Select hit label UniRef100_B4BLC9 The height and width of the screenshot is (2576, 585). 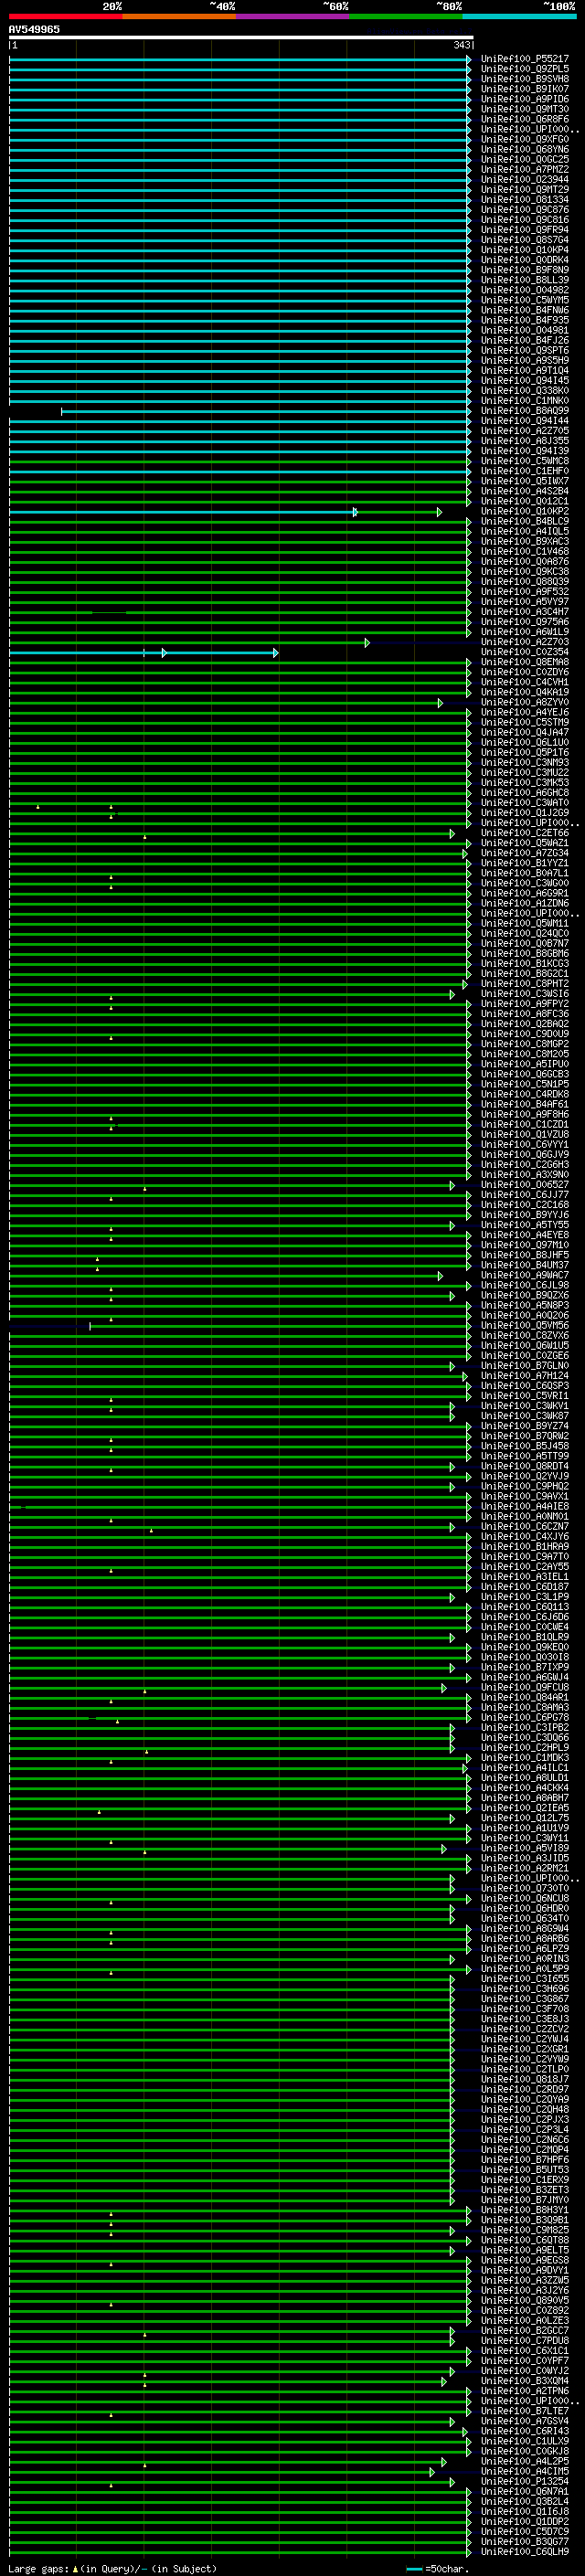pyautogui.click(x=525, y=521)
